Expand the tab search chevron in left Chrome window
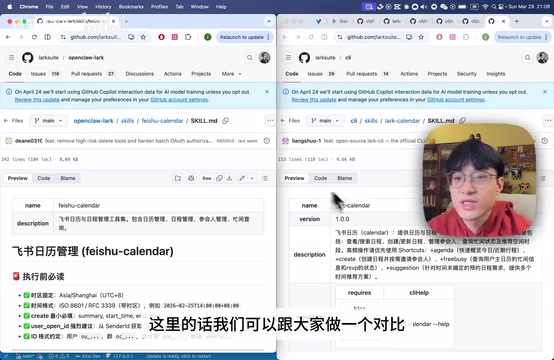 click(269, 21)
